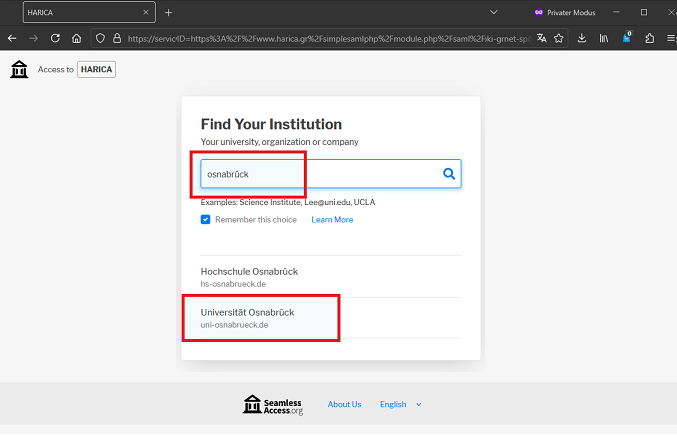The width and height of the screenshot is (677, 435).
Task: Close the HARICA tab
Action: 146,13
